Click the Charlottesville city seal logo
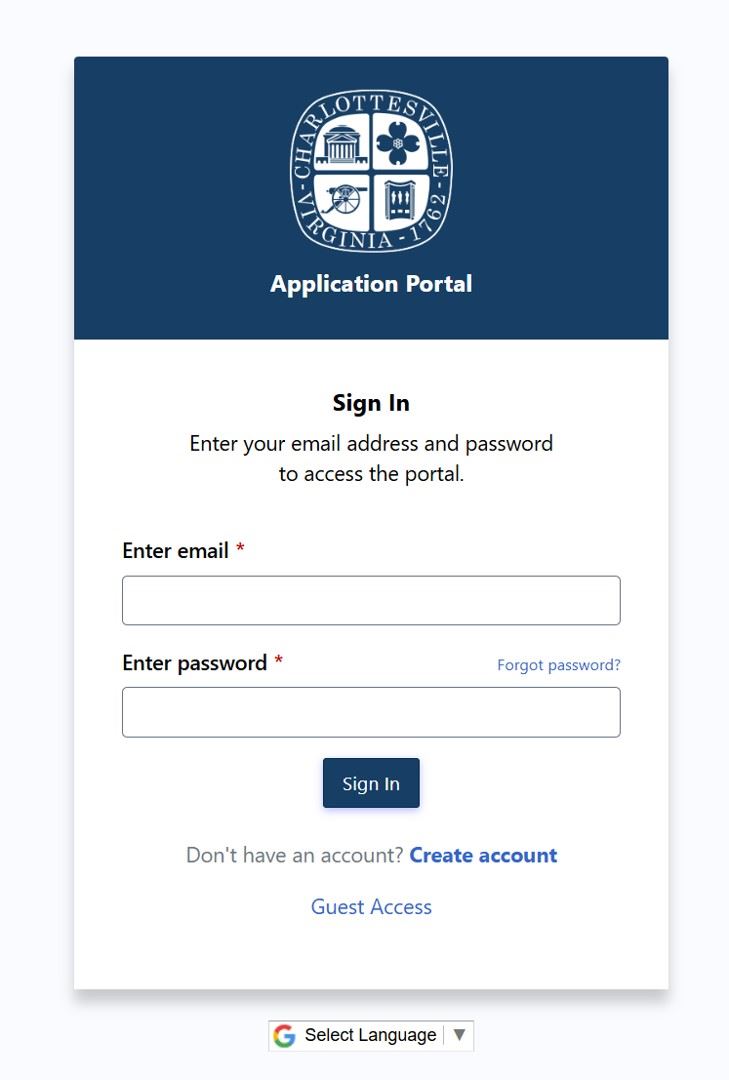Viewport: 729px width, 1080px height. (371, 171)
